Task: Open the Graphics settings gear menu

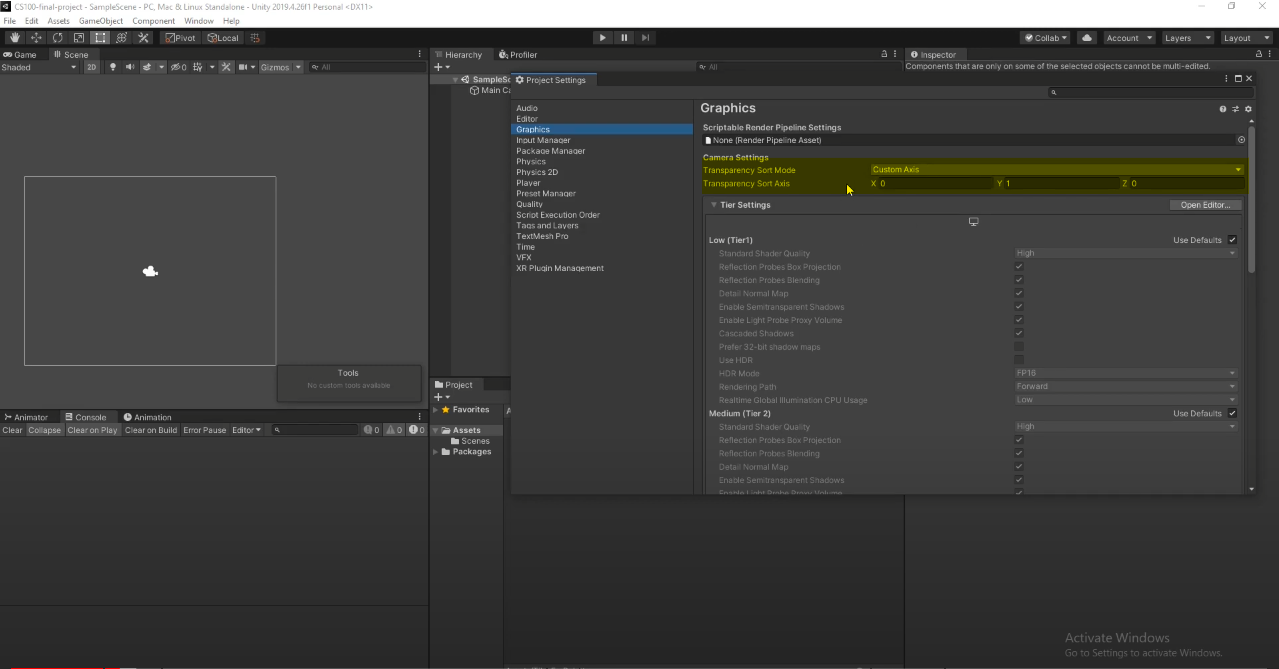Action: pos(1248,109)
